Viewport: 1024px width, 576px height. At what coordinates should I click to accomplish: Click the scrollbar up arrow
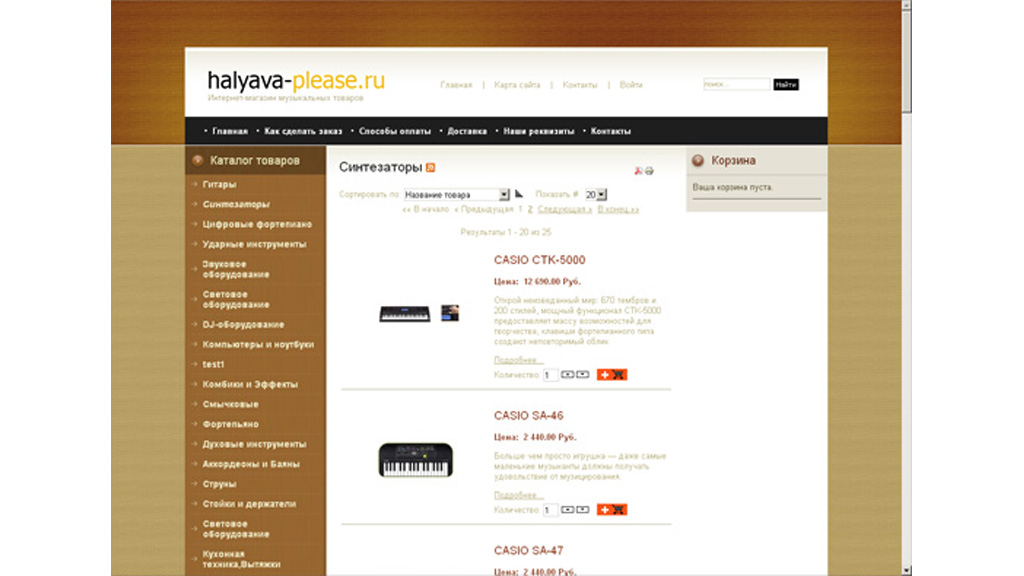coord(906,5)
